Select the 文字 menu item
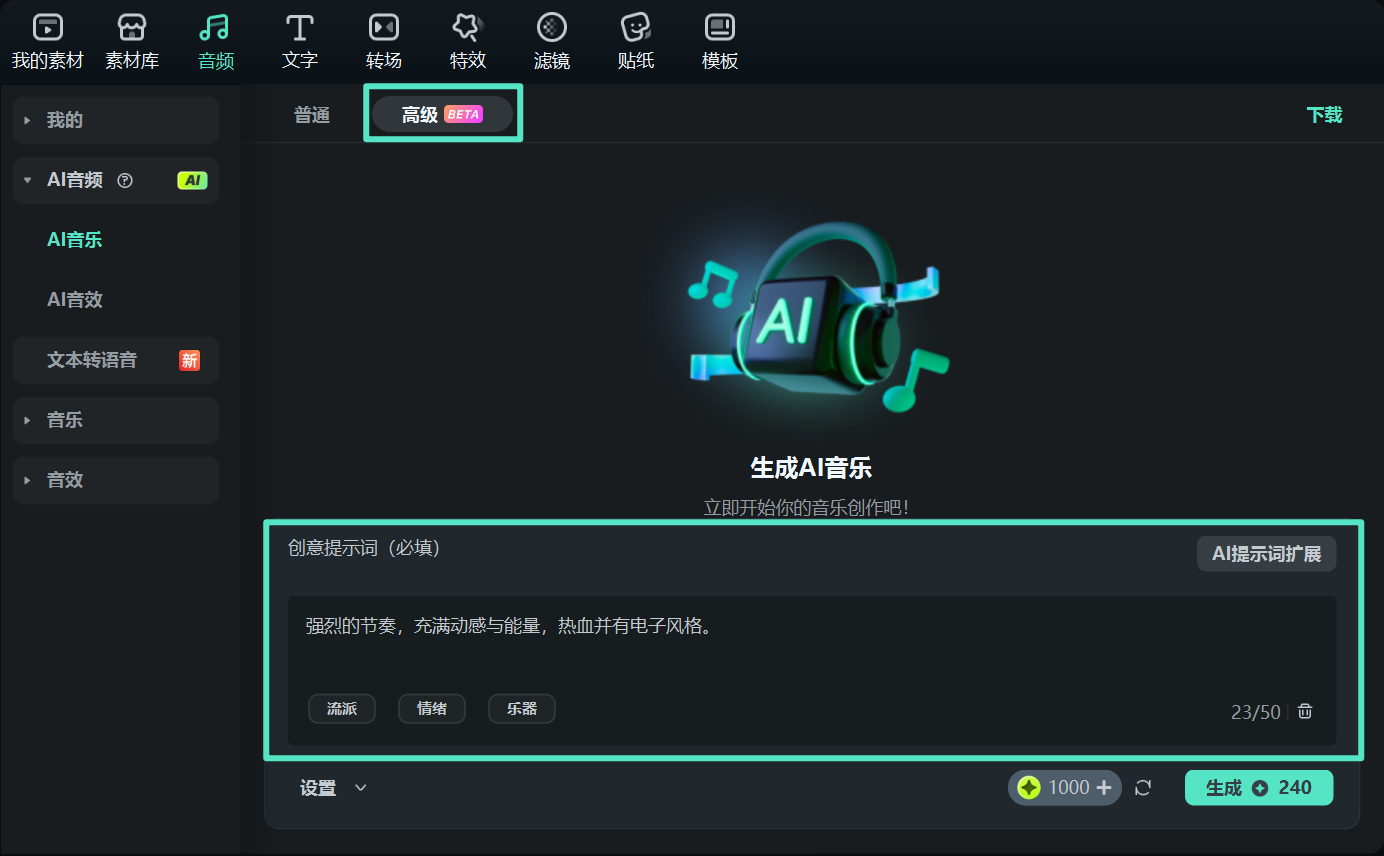Viewport: 1384px width, 856px height. (x=299, y=40)
